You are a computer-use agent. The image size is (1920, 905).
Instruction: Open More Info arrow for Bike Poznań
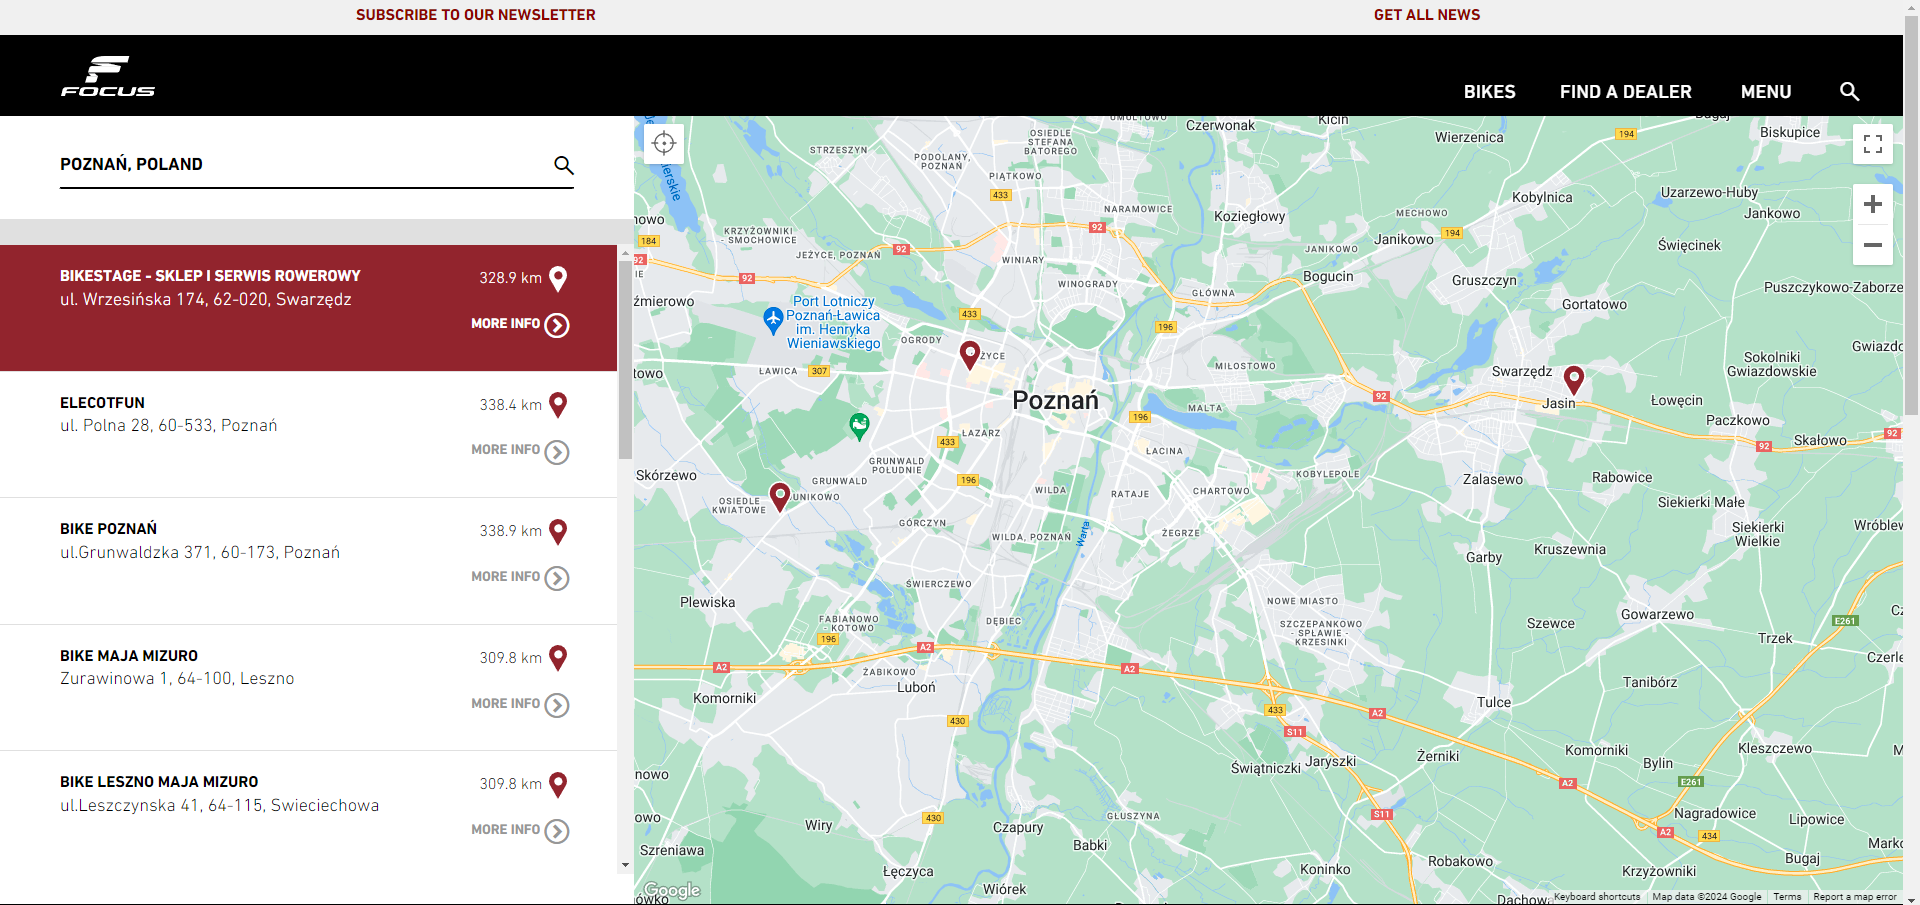[557, 578]
